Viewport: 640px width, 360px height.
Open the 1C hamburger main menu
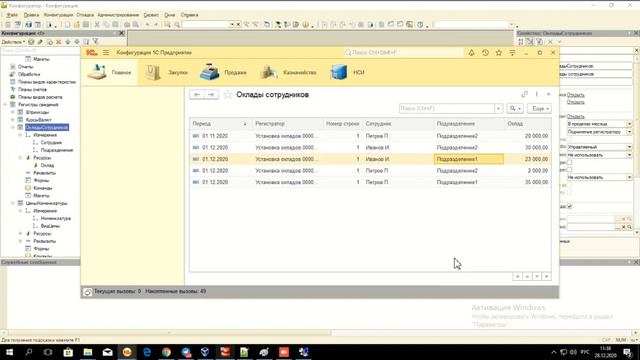point(106,53)
